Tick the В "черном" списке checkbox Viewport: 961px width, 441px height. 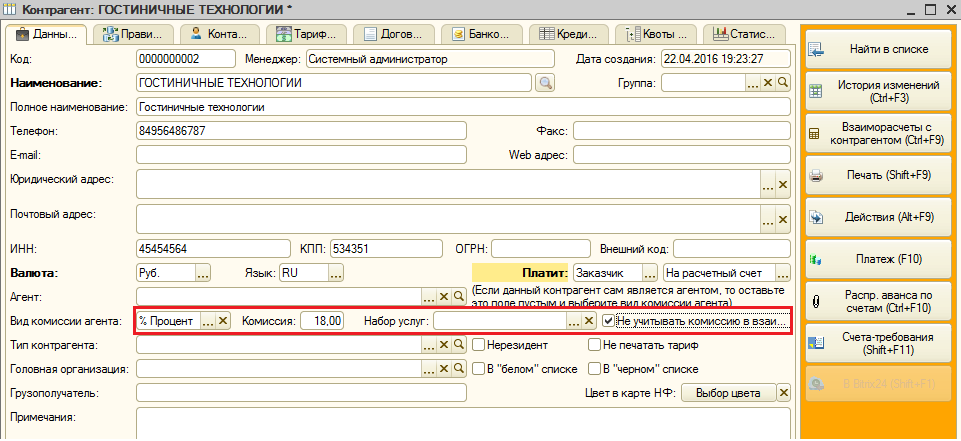[x=594, y=369]
